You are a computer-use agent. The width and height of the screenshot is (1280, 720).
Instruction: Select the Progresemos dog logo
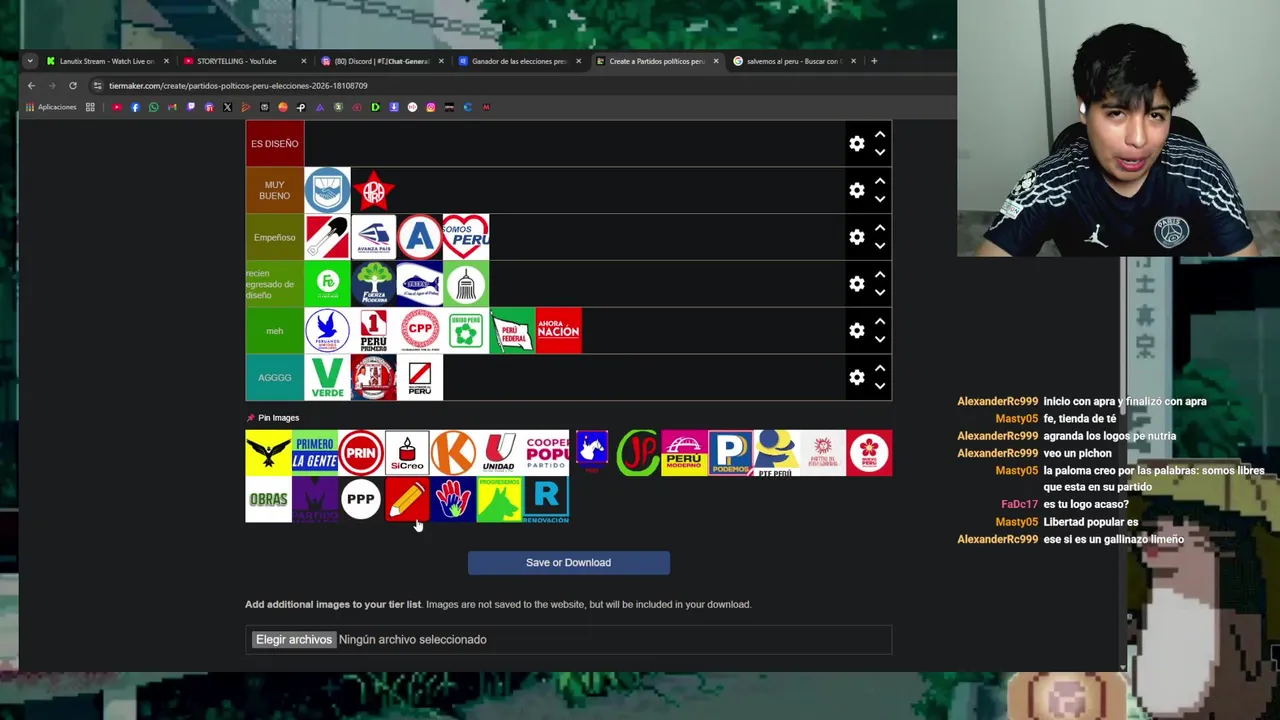499,499
